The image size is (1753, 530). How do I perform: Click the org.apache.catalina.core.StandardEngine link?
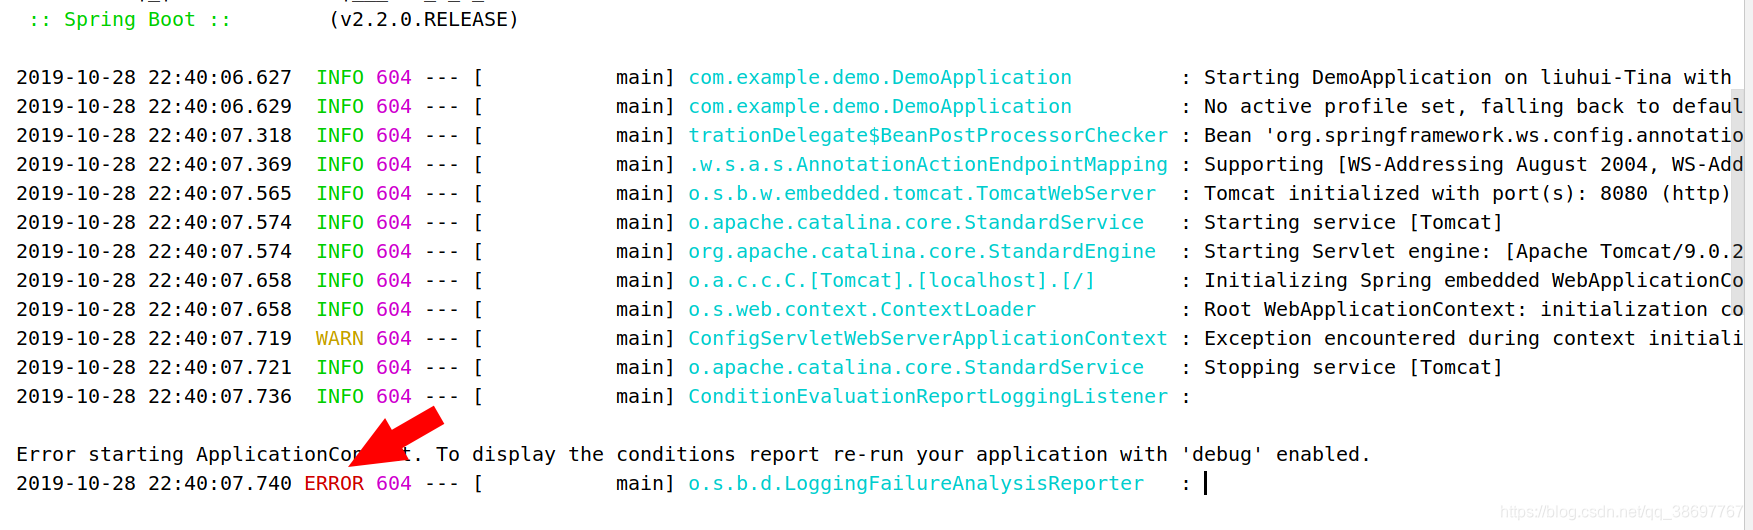point(922,252)
